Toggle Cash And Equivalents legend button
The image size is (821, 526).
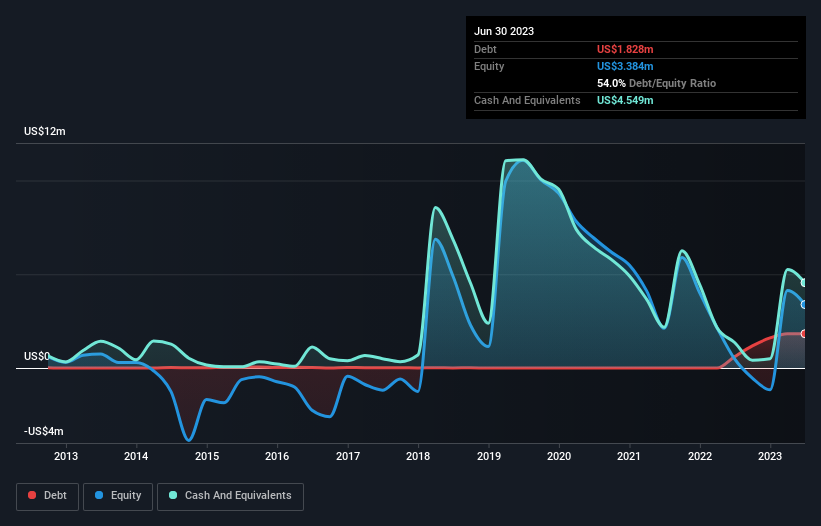230,496
